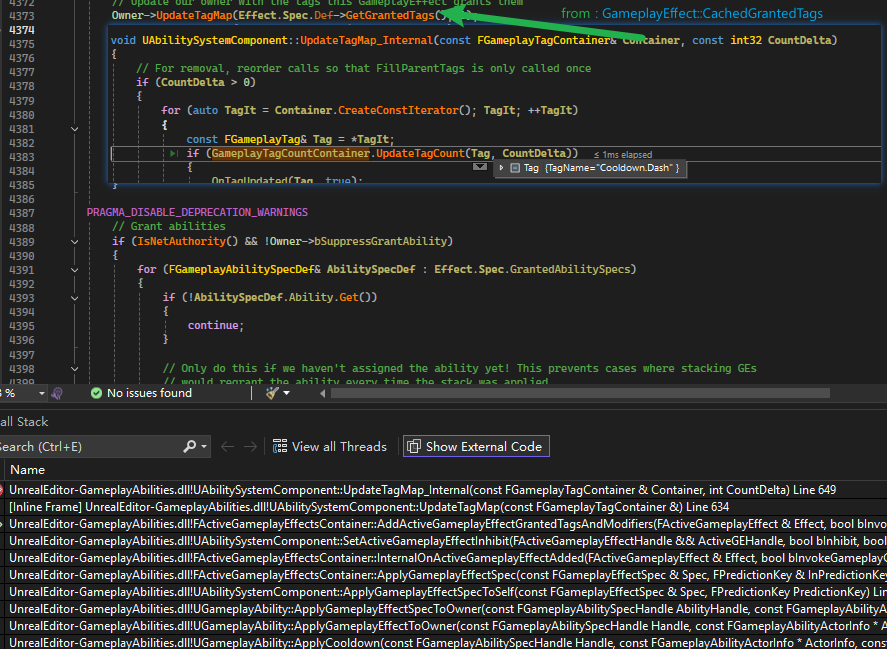Collapse the if block at line 4393

click(75, 298)
